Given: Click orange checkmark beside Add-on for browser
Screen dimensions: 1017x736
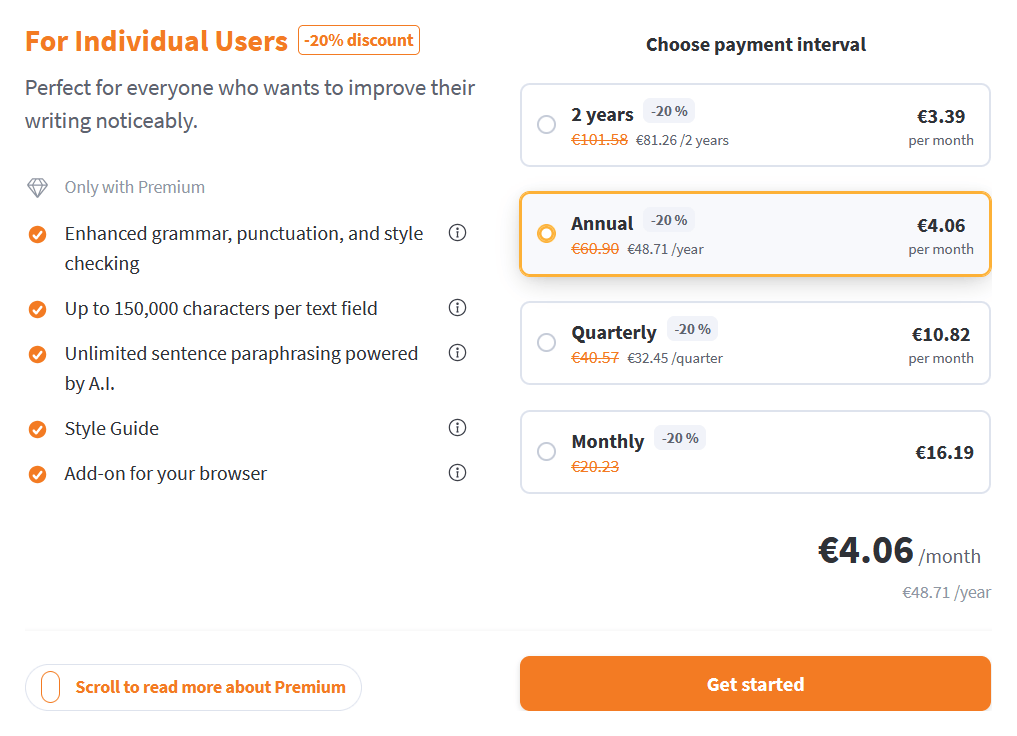Looking at the screenshot, I should click(38, 475).
